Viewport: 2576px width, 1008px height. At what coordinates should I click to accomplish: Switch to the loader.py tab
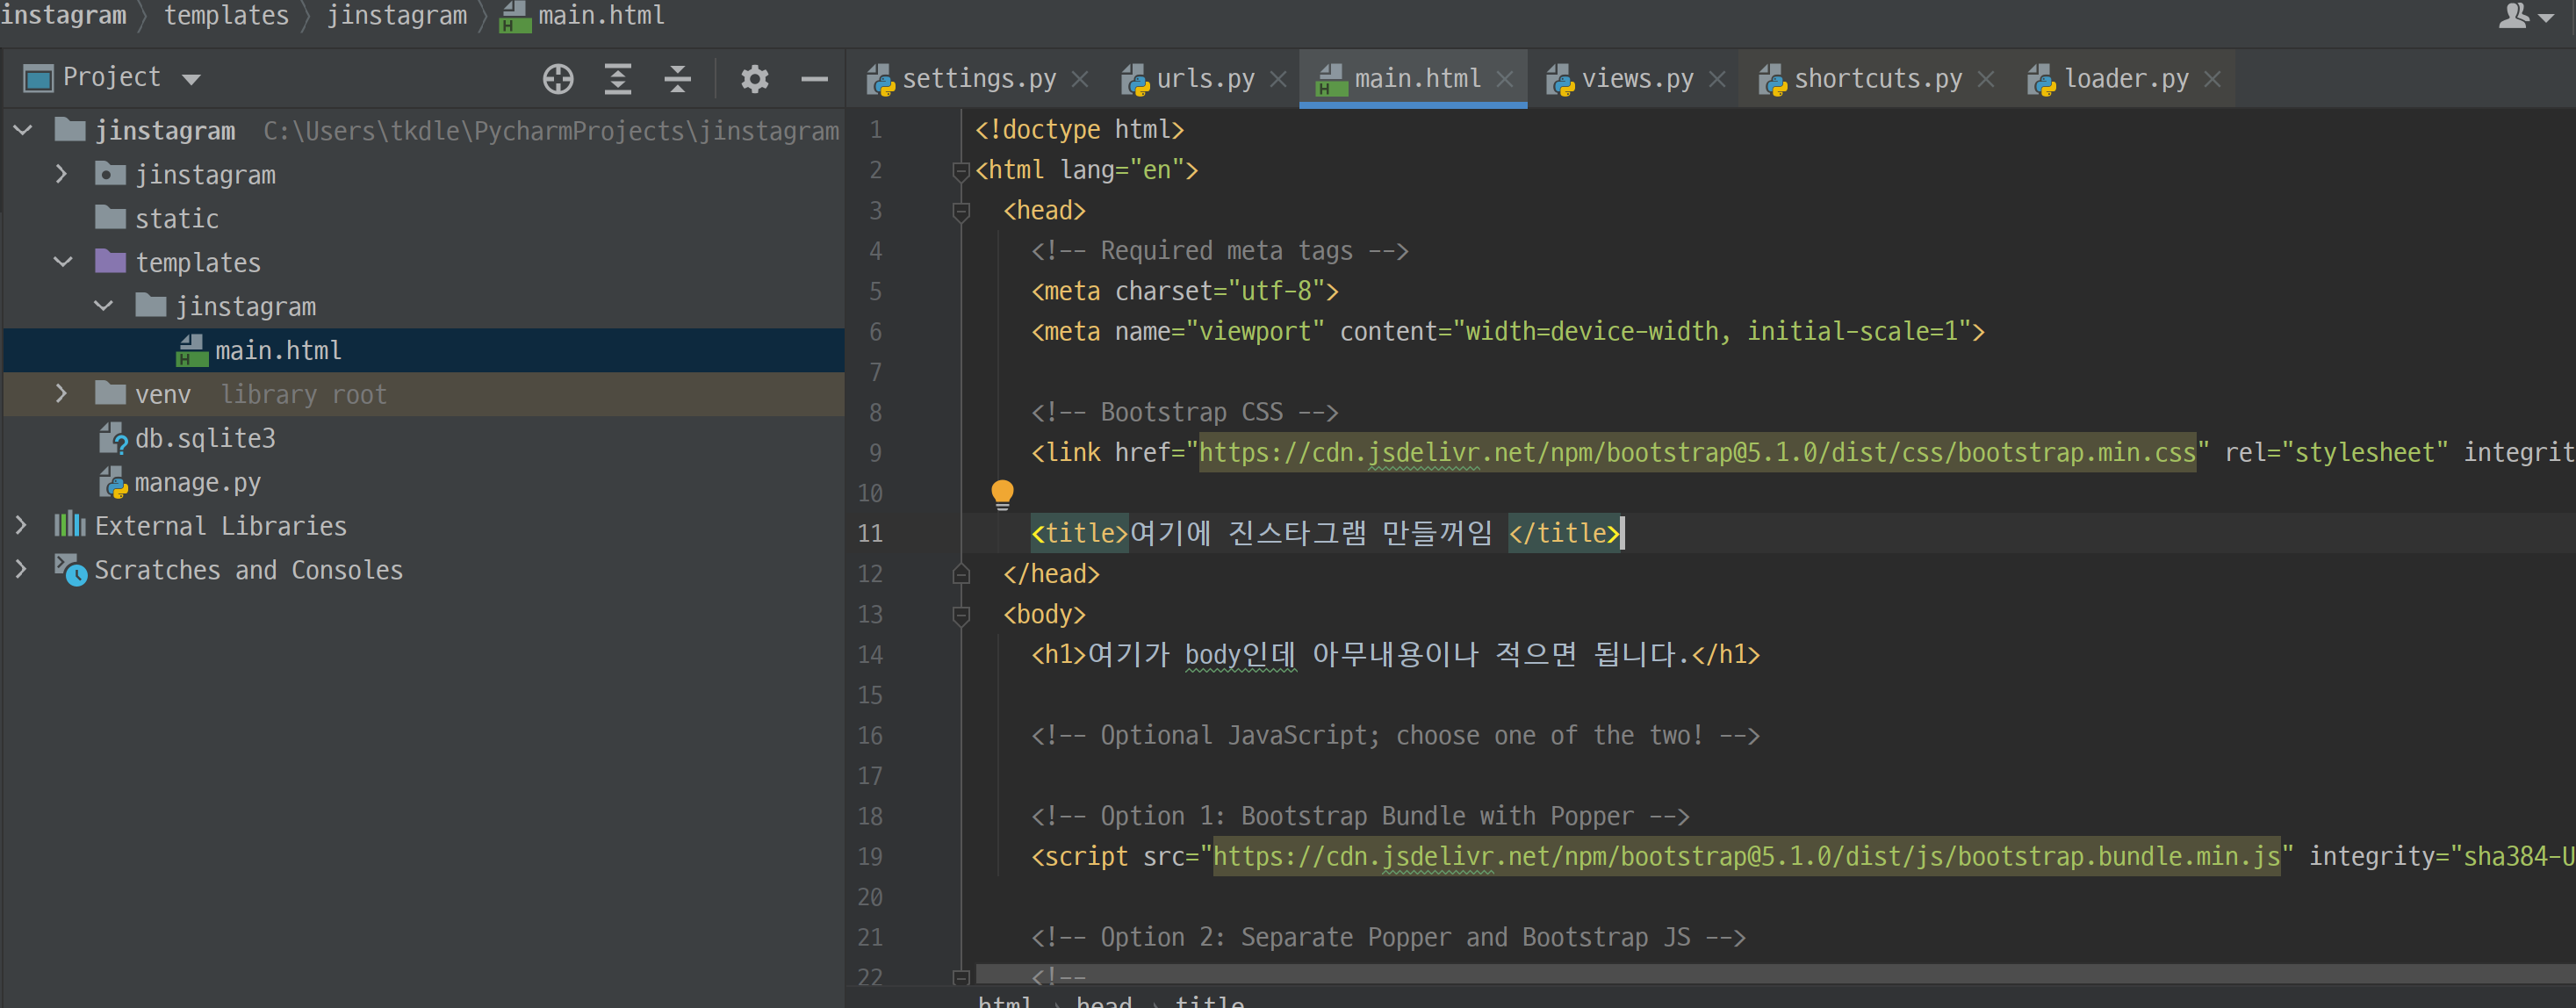point(2125,79)
